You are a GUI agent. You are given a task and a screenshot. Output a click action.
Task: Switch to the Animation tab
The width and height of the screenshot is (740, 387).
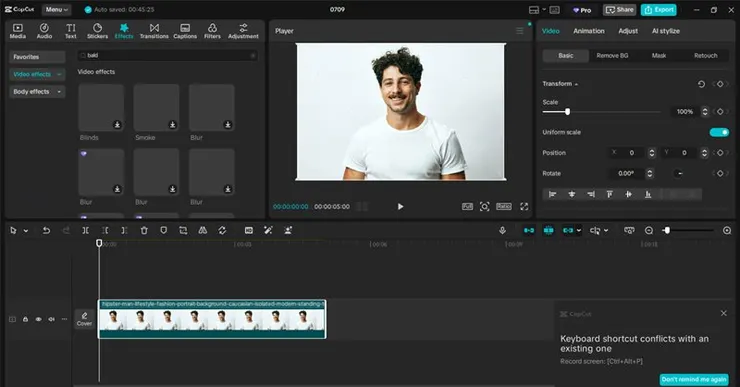pos(589,31)
